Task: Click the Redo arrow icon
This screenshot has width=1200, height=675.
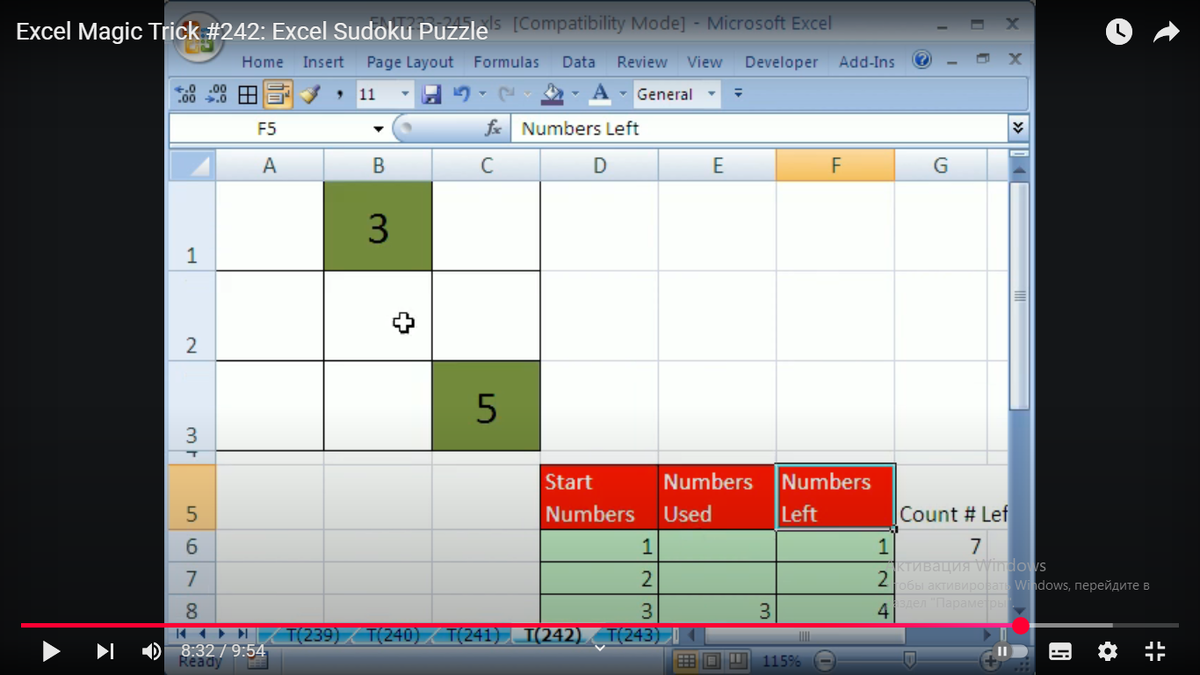Action: pos(507,94)
